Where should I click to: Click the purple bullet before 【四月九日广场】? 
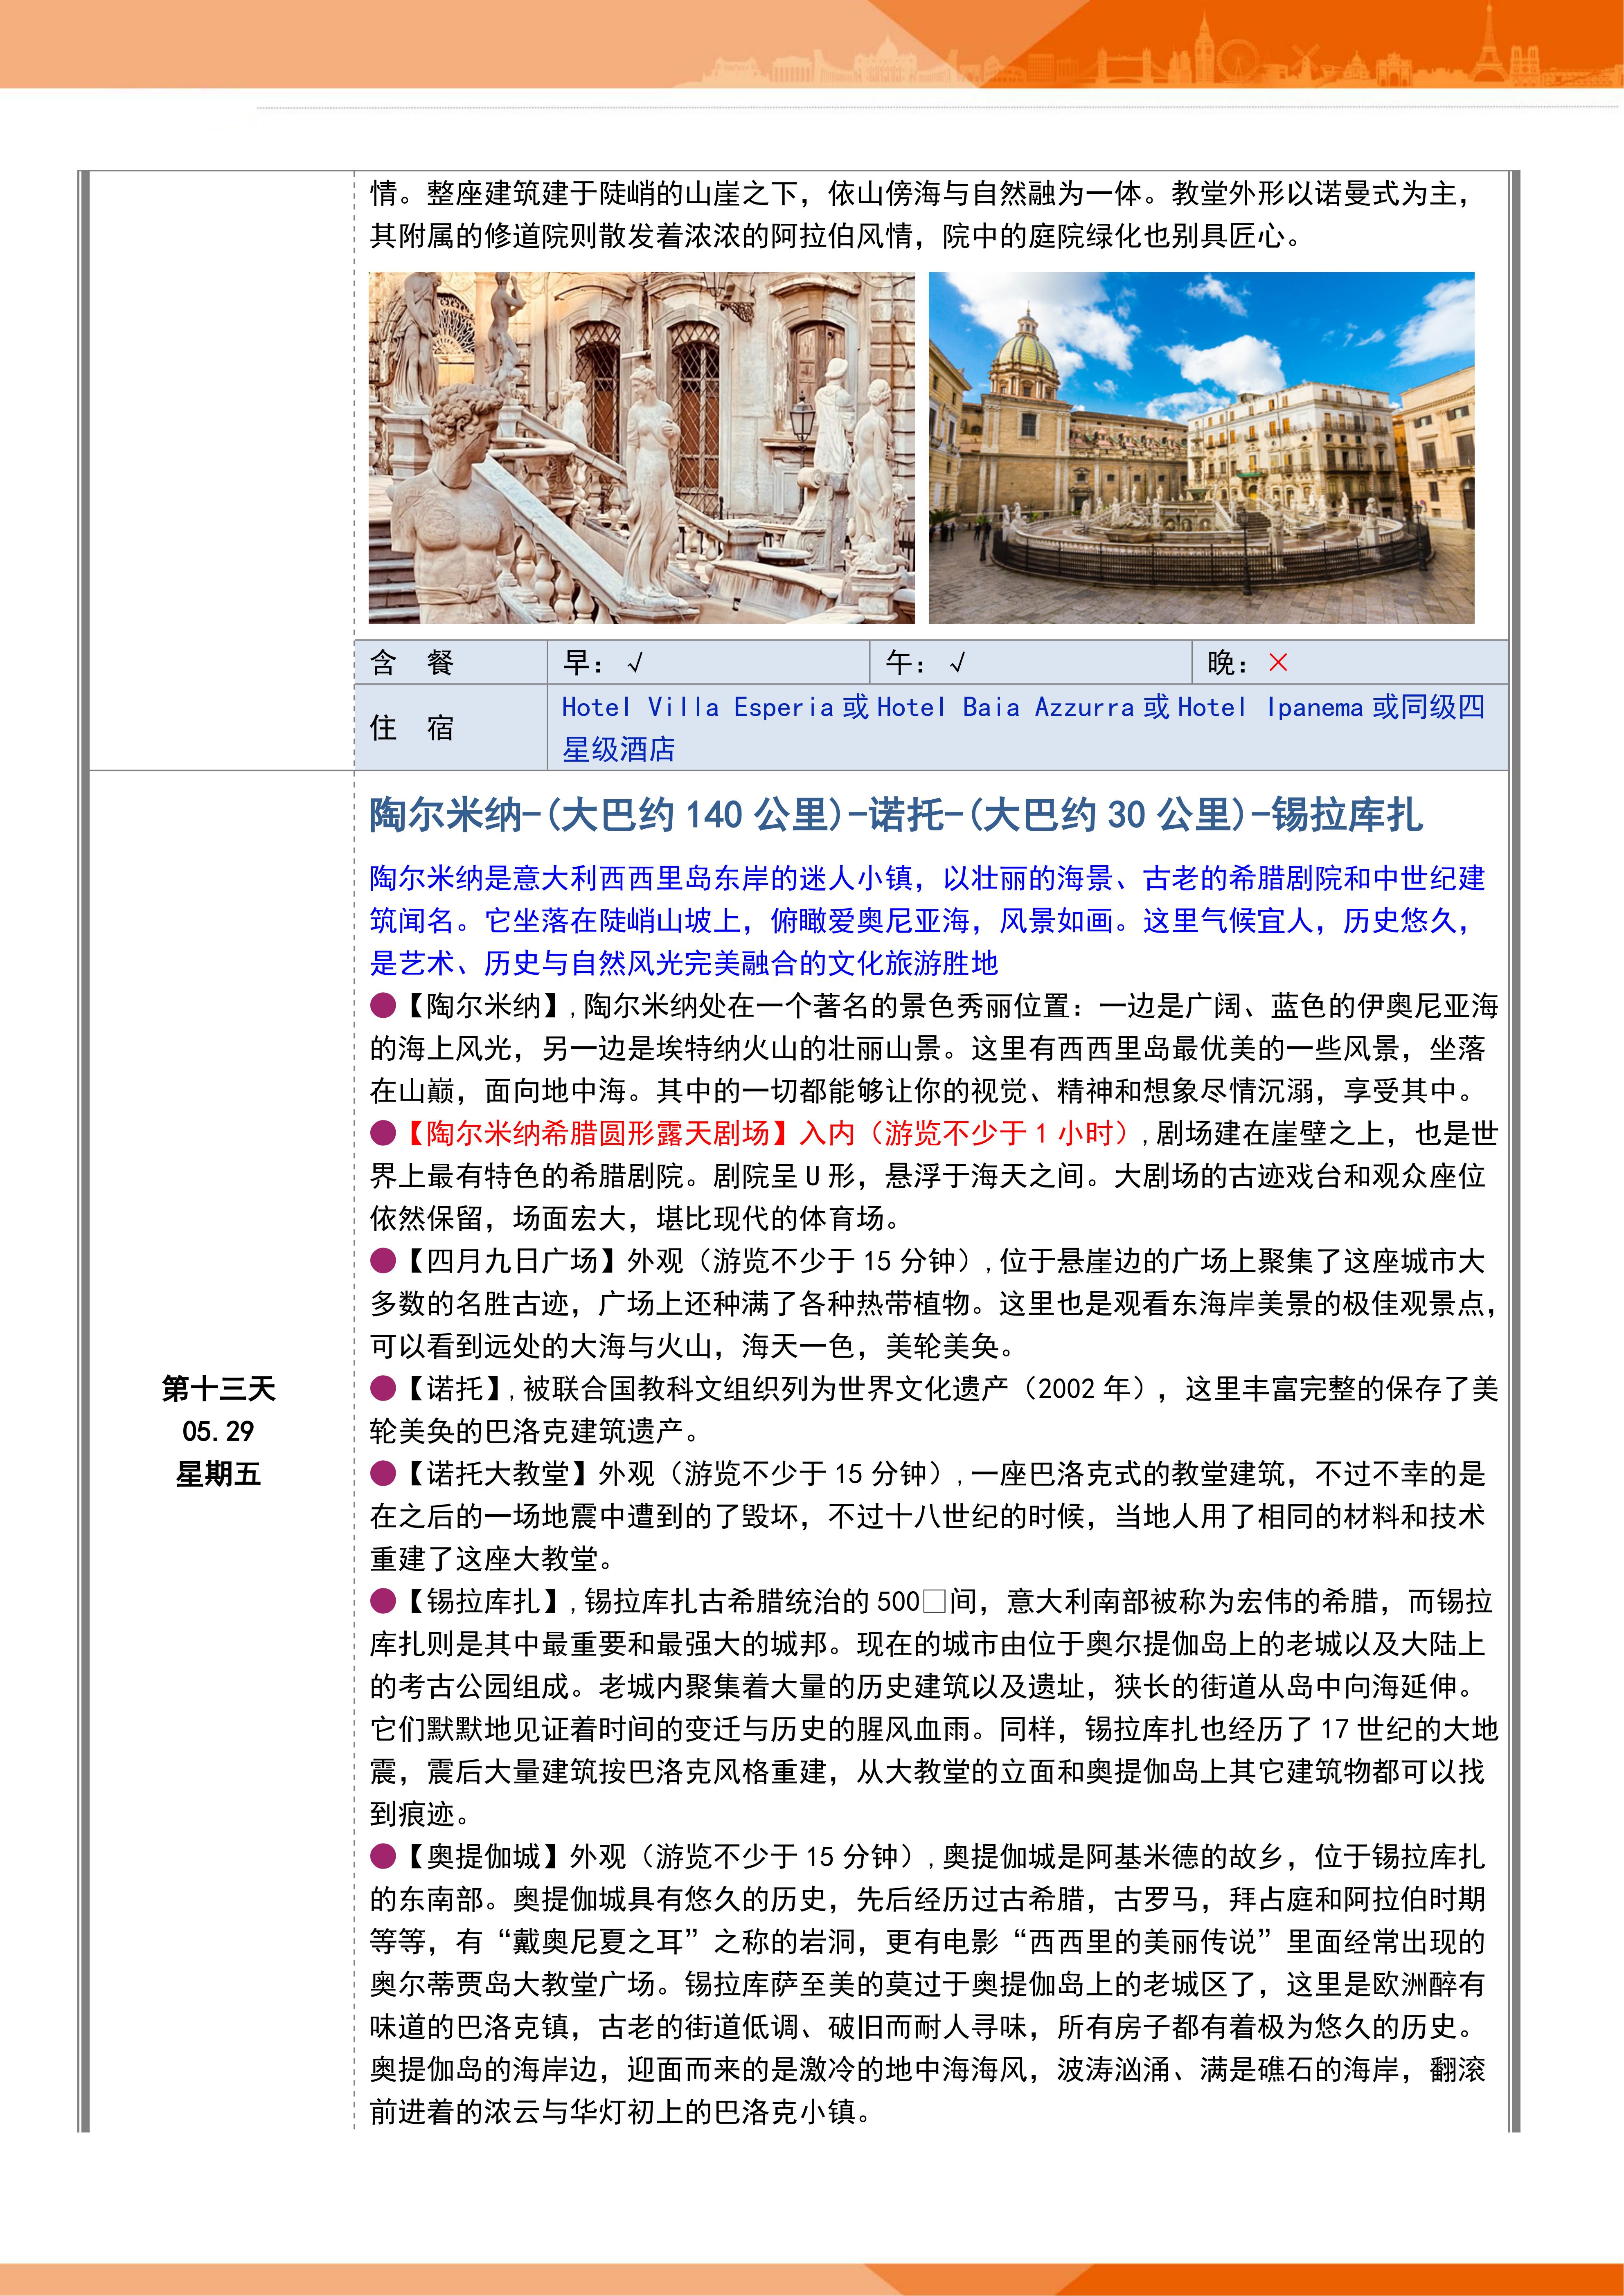point(383,1261)
